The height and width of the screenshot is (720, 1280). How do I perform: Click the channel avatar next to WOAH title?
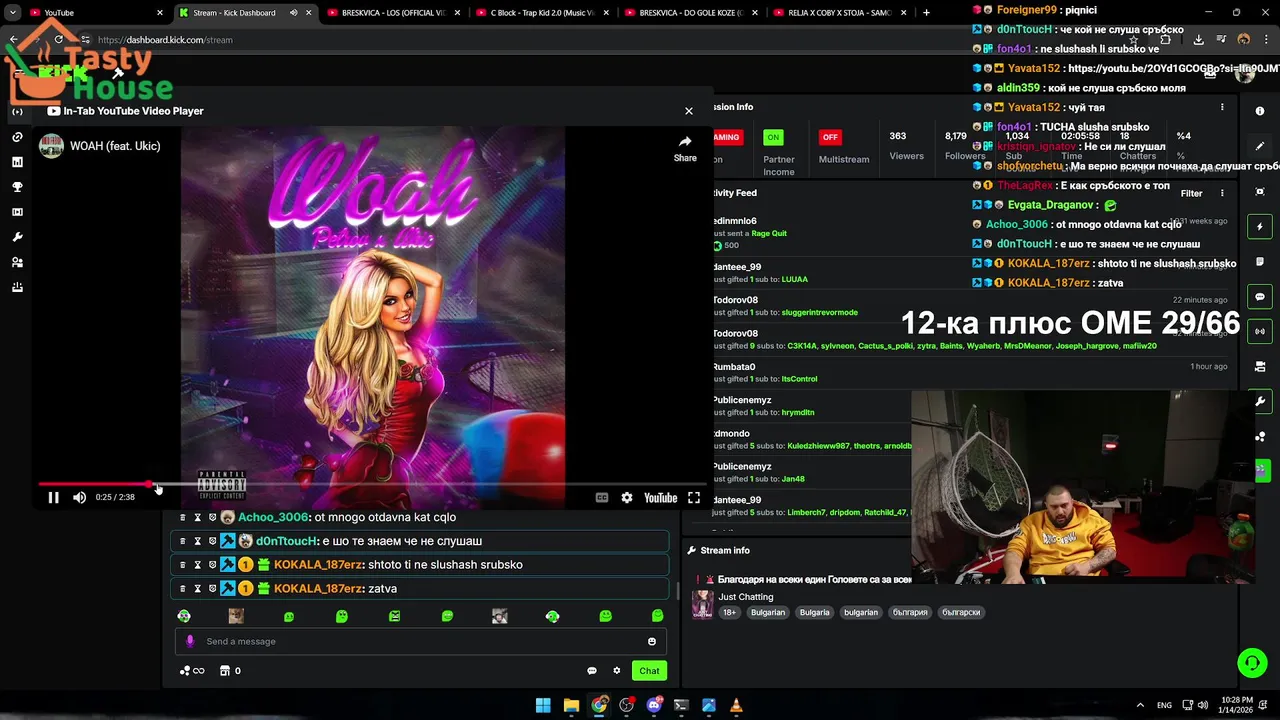pos(51,146)
